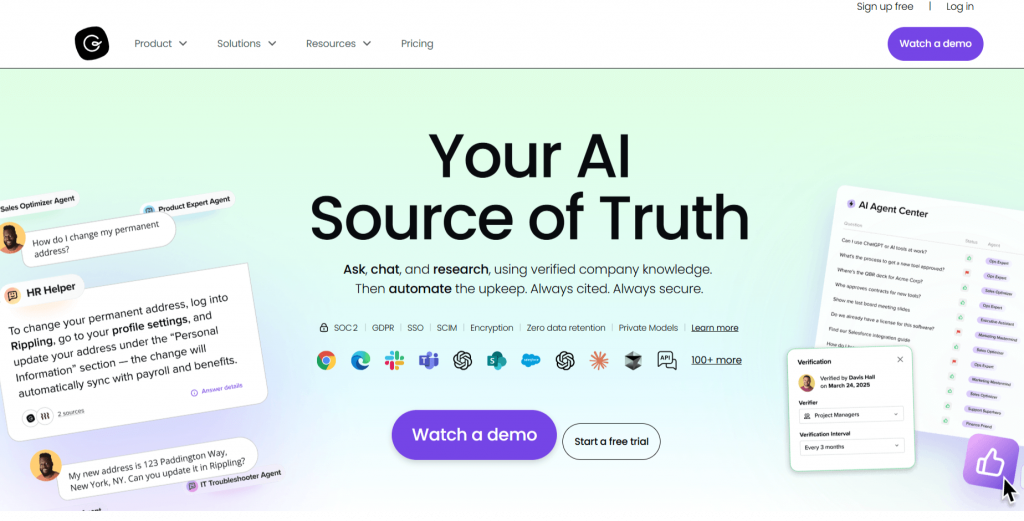Image resolution: width=1024 pixels, height=521 pixels.
Task: Select the Google Chrome integration icon
Action: (327, 360)
